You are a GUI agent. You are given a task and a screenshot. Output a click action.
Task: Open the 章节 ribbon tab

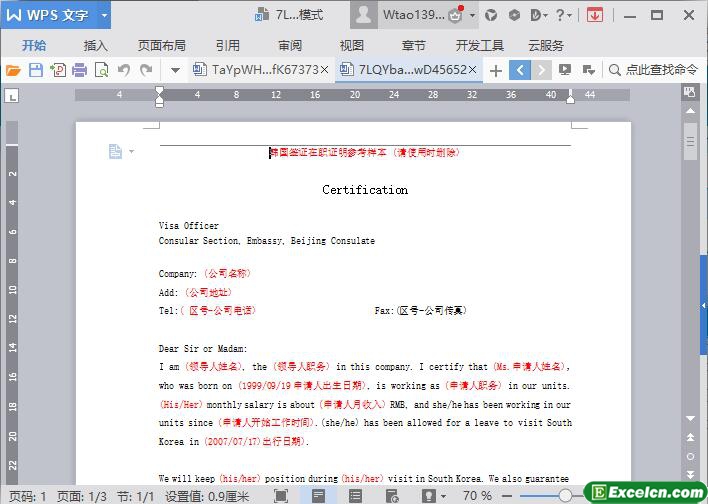click(x=414, y=46)
